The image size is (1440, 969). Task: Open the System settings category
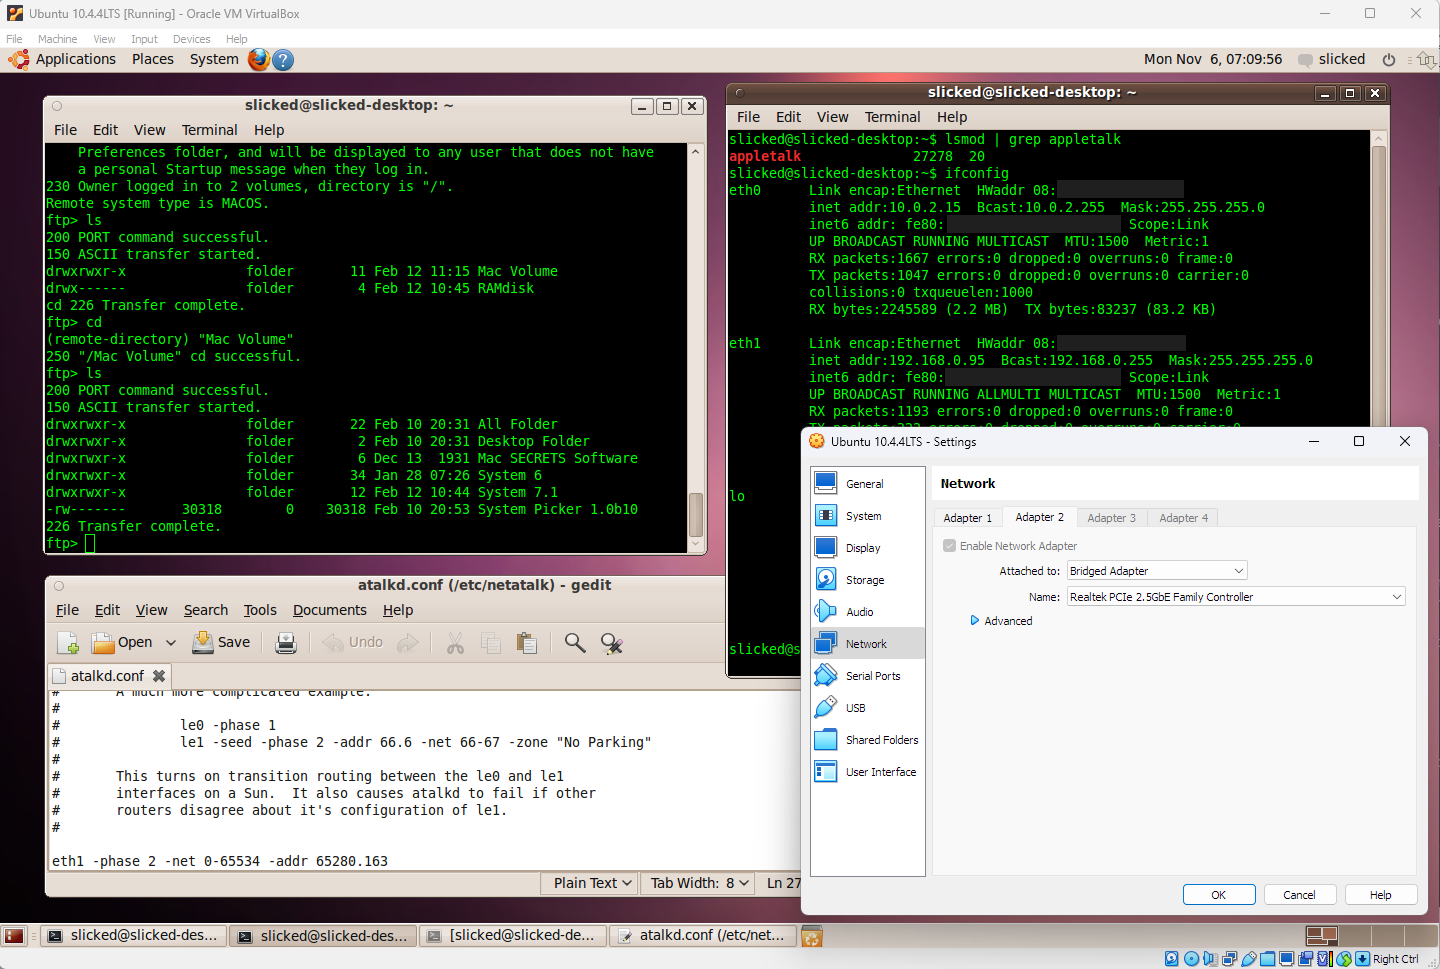point(867,516)
